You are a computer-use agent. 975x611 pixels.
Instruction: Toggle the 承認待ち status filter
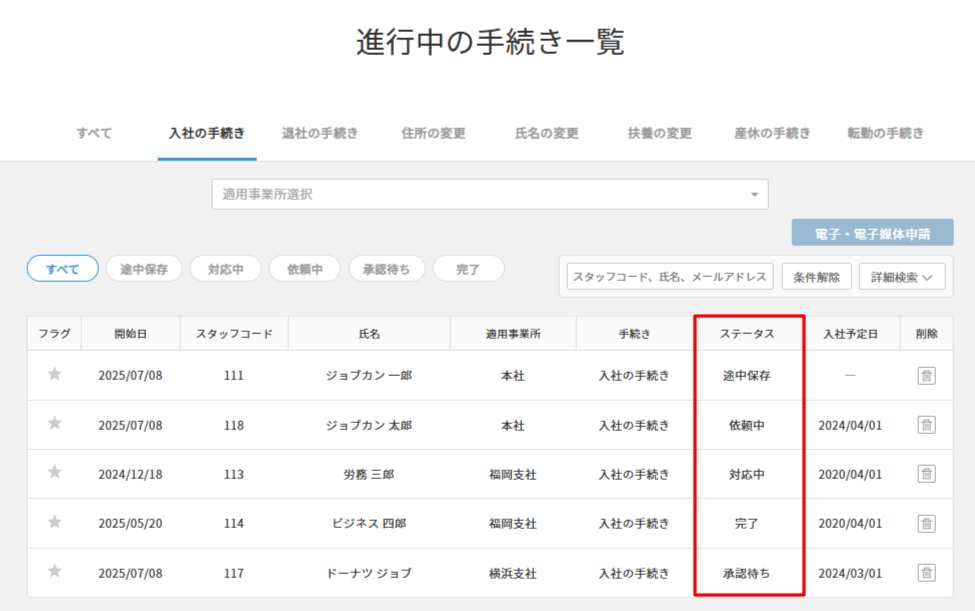[x=386, y=268]
